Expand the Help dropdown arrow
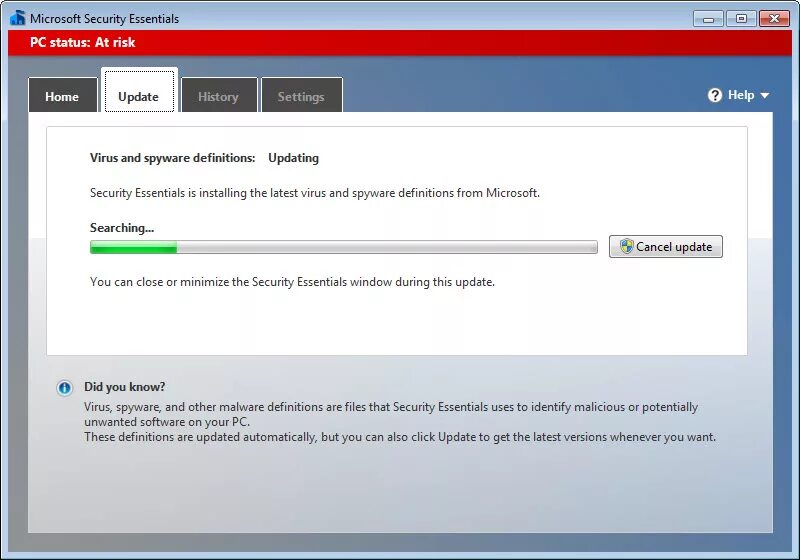The image size is (800, 560). tap(764, 95)
